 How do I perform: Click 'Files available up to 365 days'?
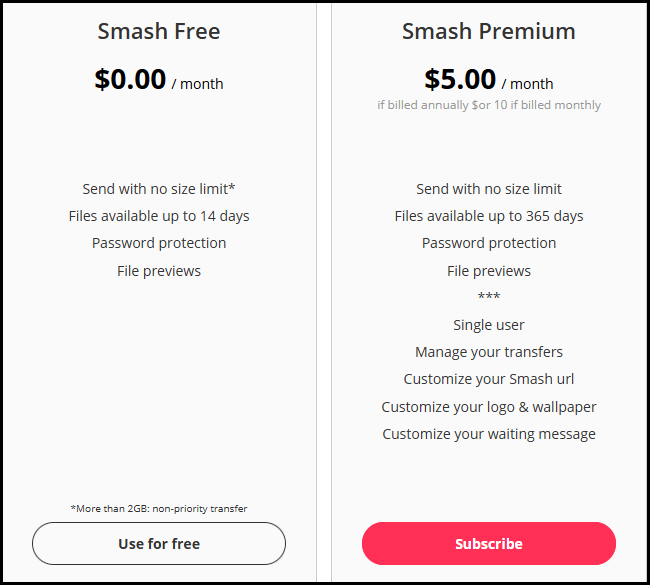488,216
